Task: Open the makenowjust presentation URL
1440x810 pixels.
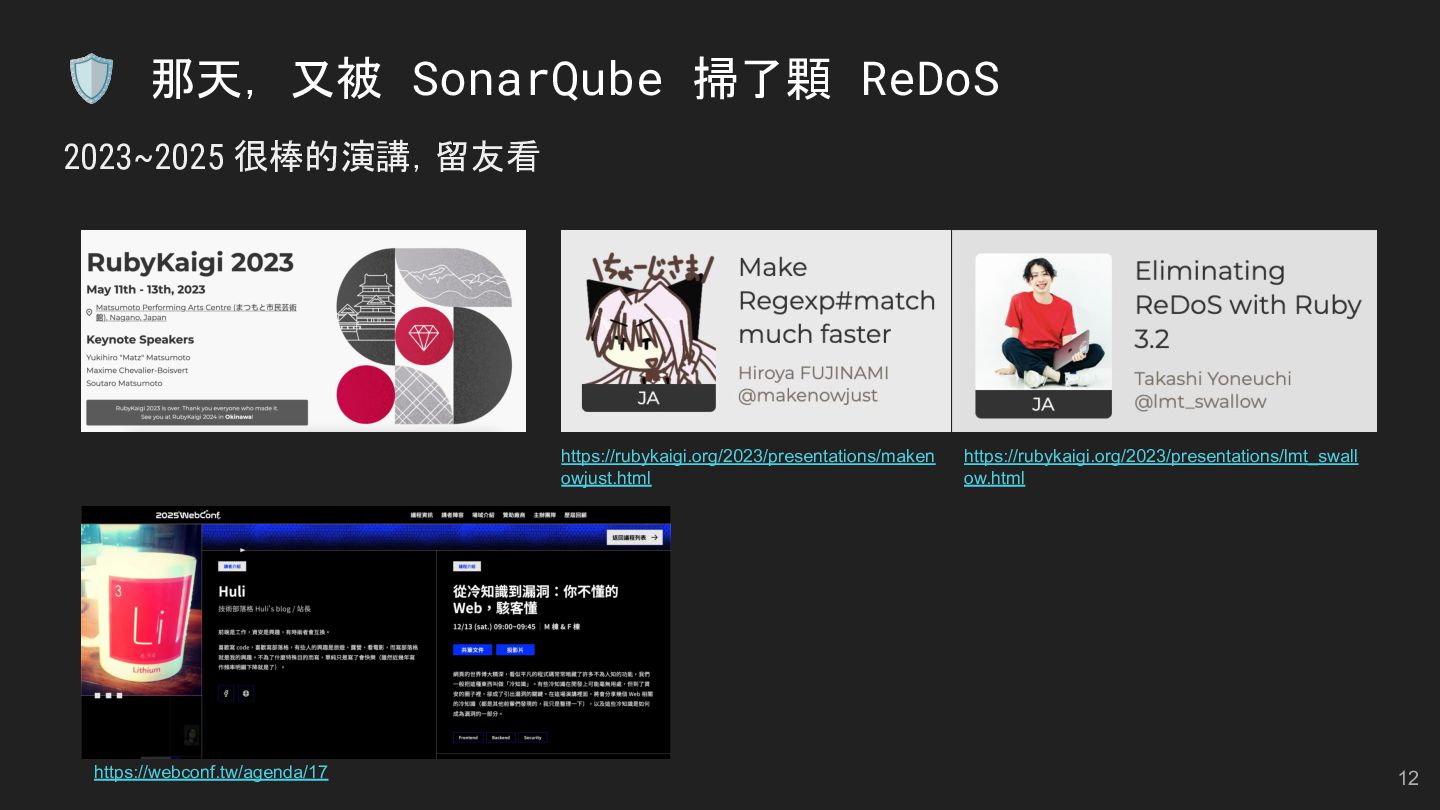Action: tap(748, 467)
